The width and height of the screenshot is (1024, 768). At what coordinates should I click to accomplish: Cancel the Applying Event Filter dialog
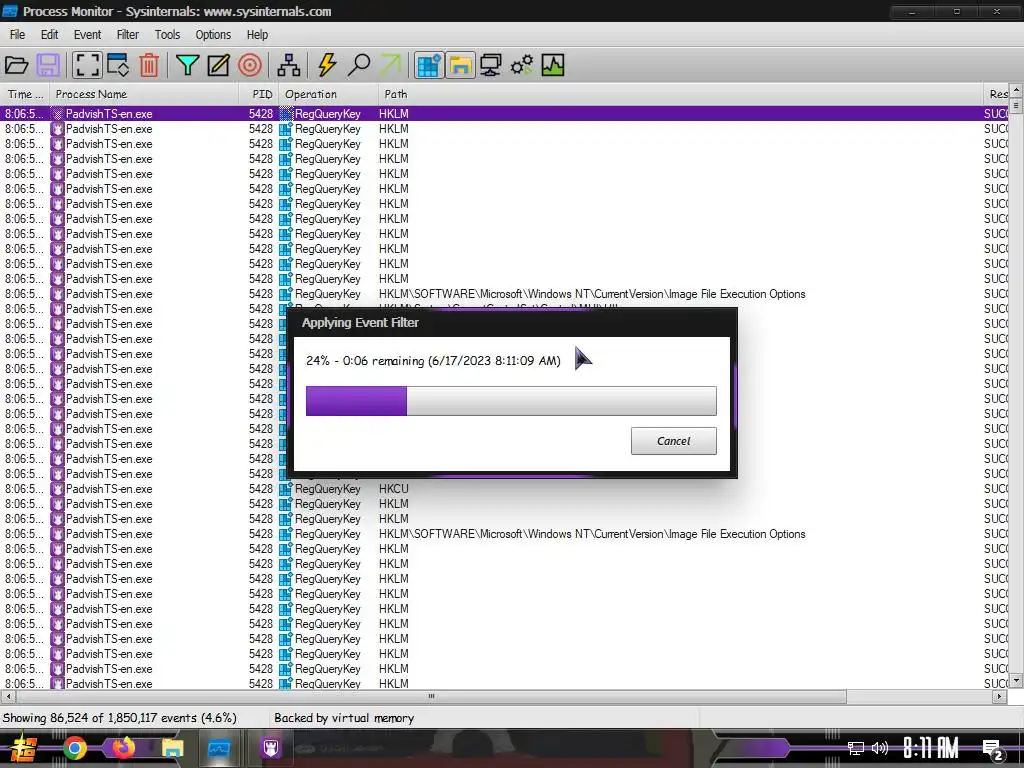673,441
